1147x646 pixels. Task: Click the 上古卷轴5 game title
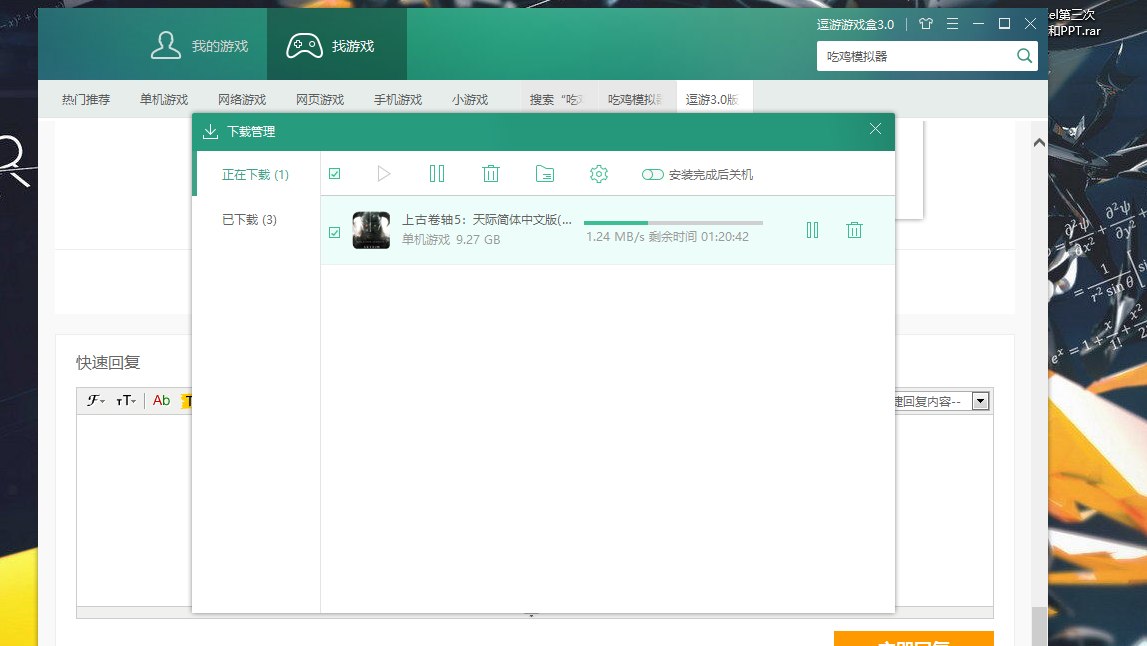point(486,219)
